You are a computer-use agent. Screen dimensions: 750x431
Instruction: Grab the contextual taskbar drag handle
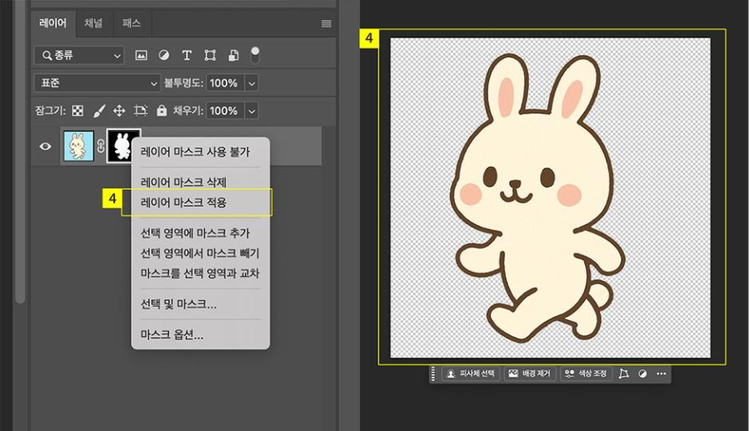point(433,374)
